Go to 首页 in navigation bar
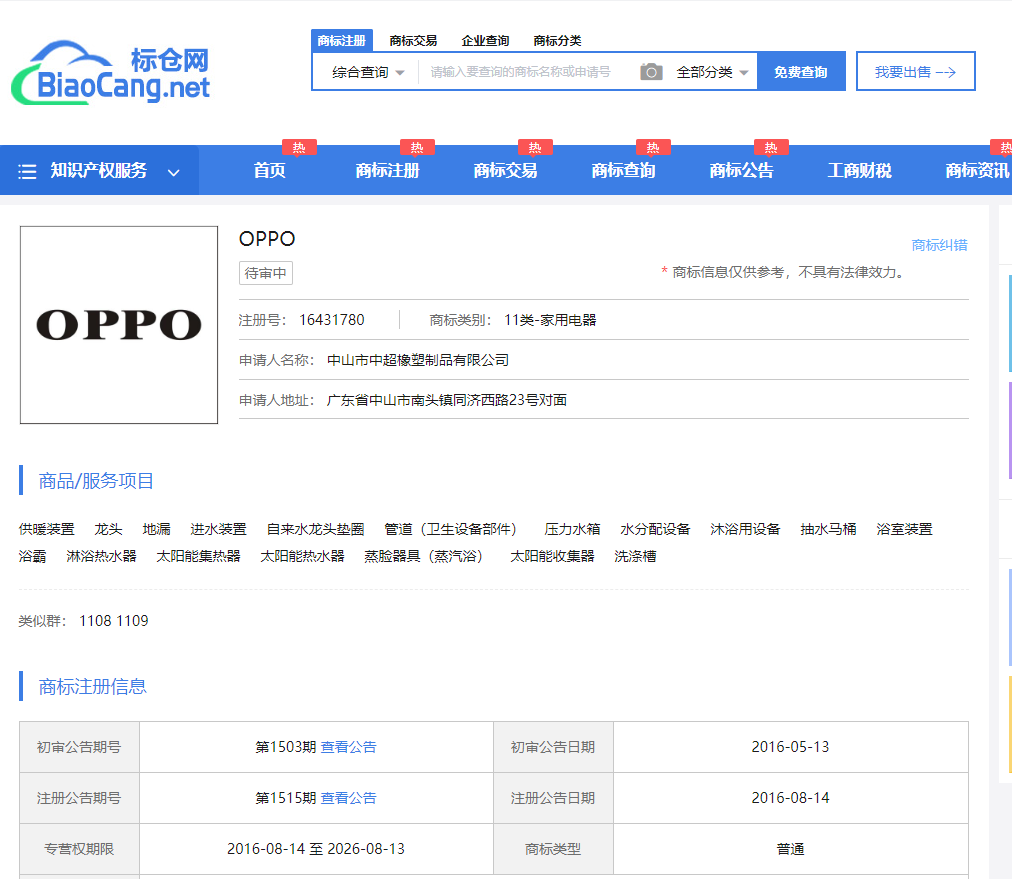Viewport: 1012px width, 879px height. [269, 170]
